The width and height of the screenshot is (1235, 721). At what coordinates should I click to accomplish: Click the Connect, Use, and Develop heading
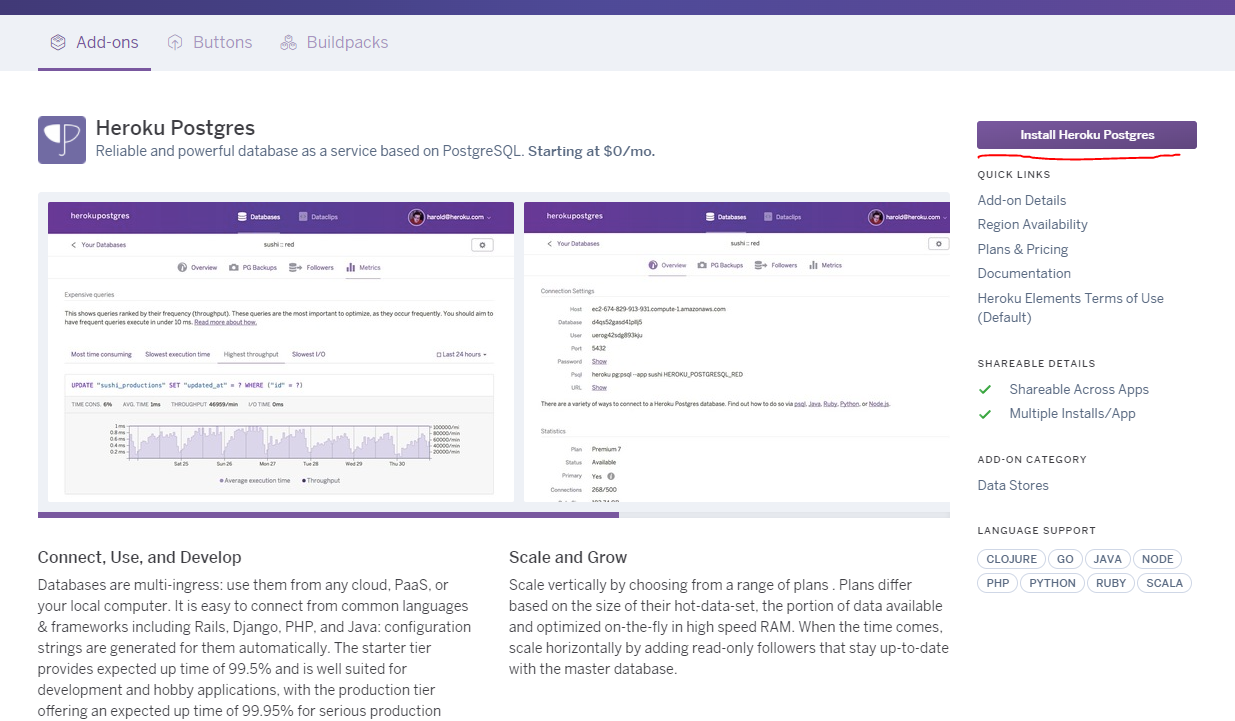coord(140,557)
